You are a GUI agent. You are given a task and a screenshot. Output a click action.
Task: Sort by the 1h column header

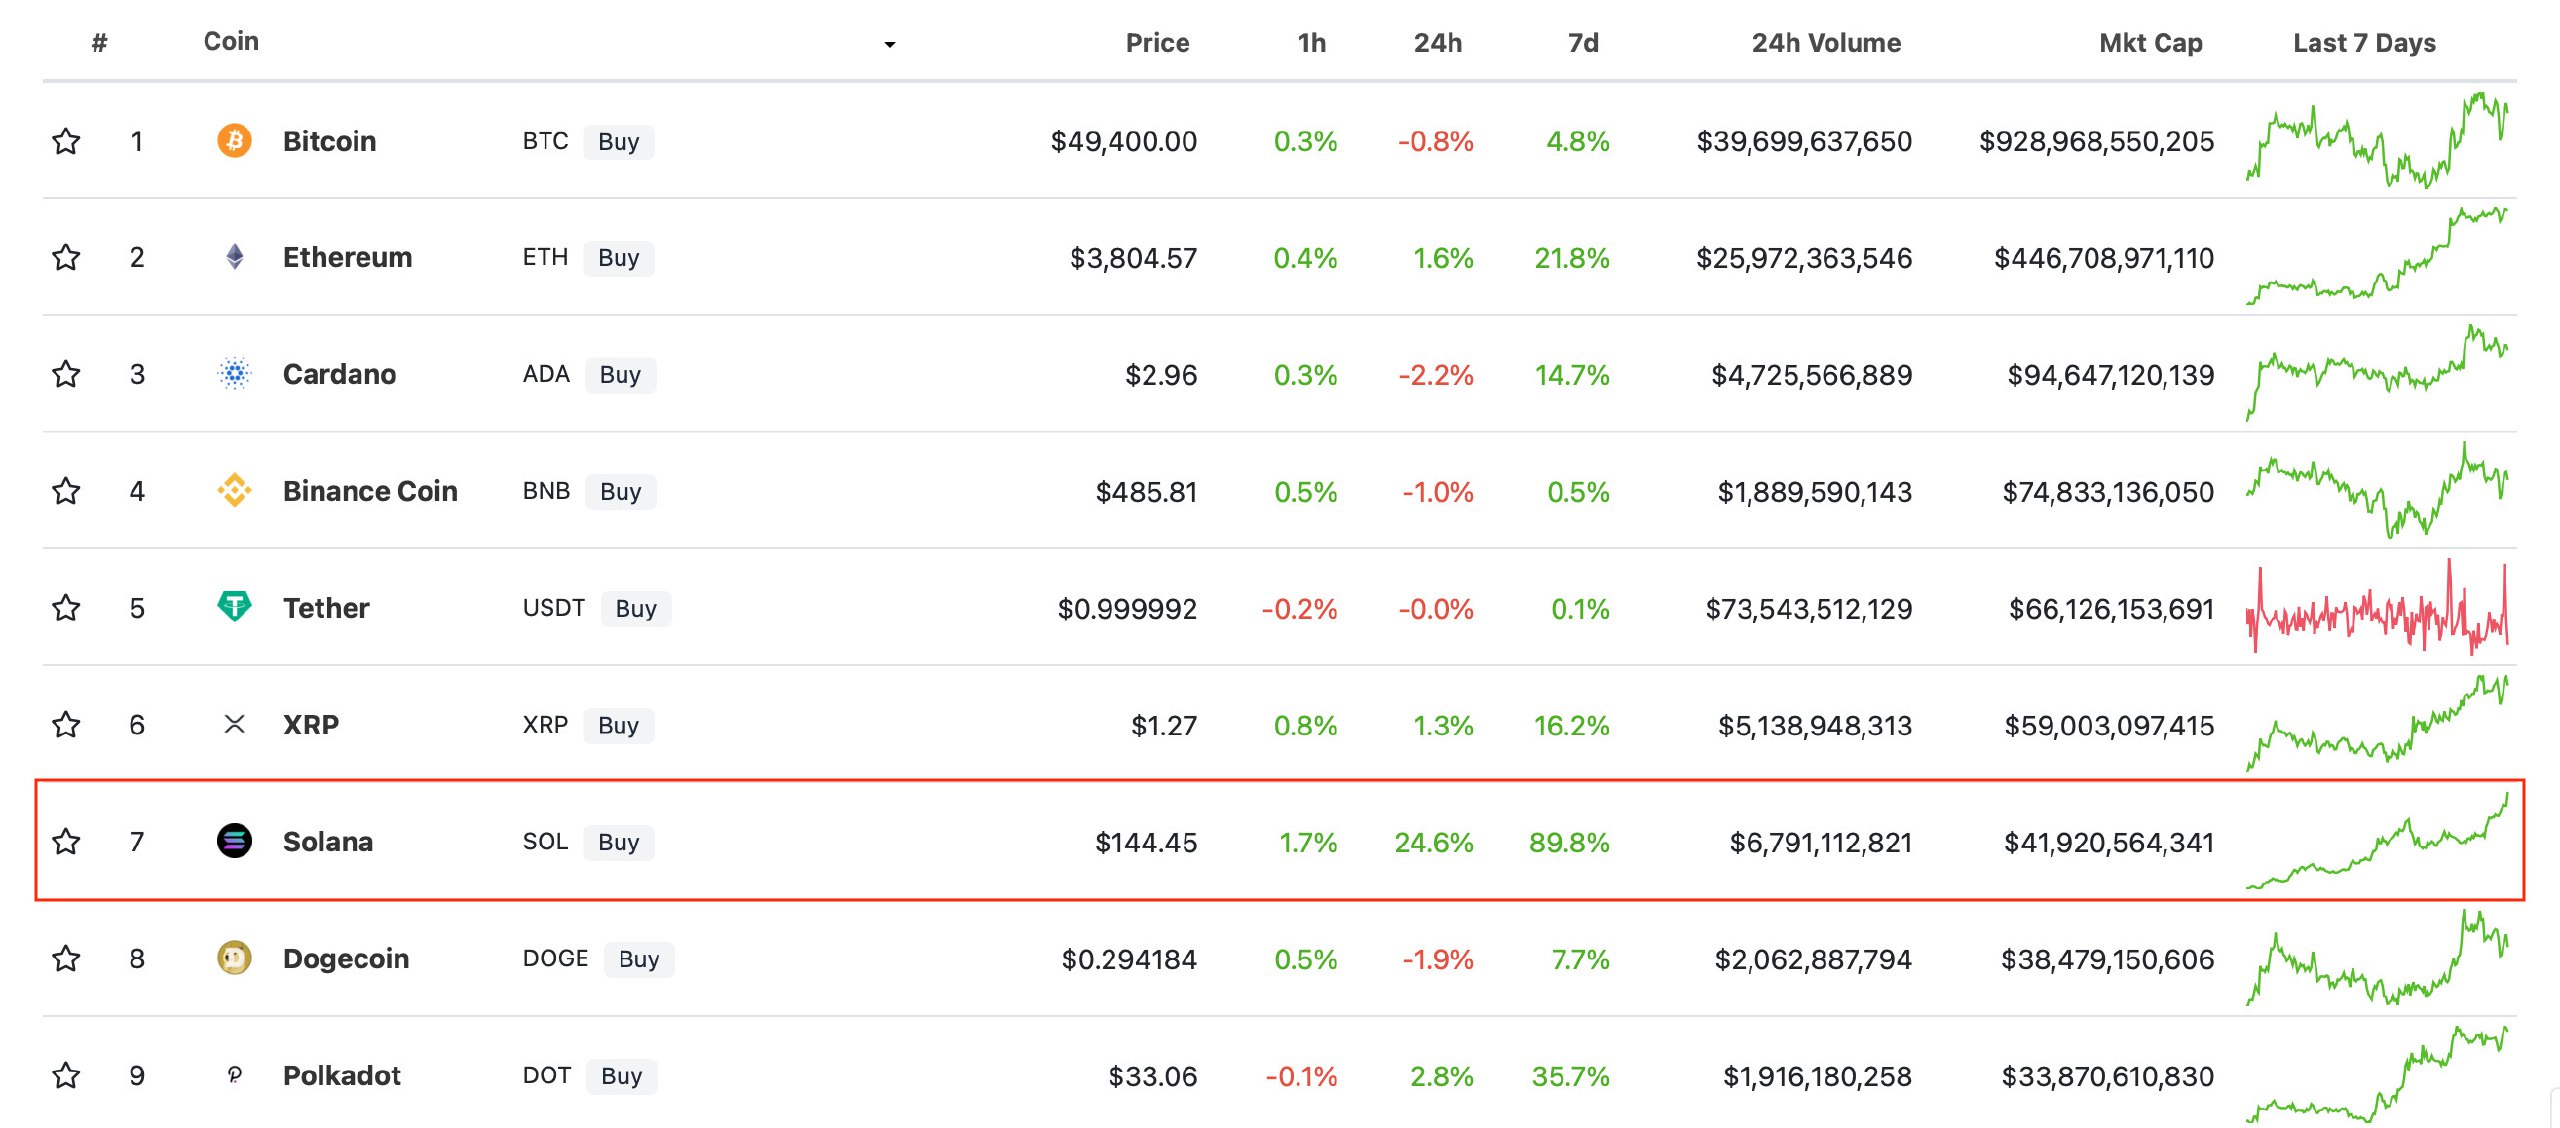(x=1311, y=43)
